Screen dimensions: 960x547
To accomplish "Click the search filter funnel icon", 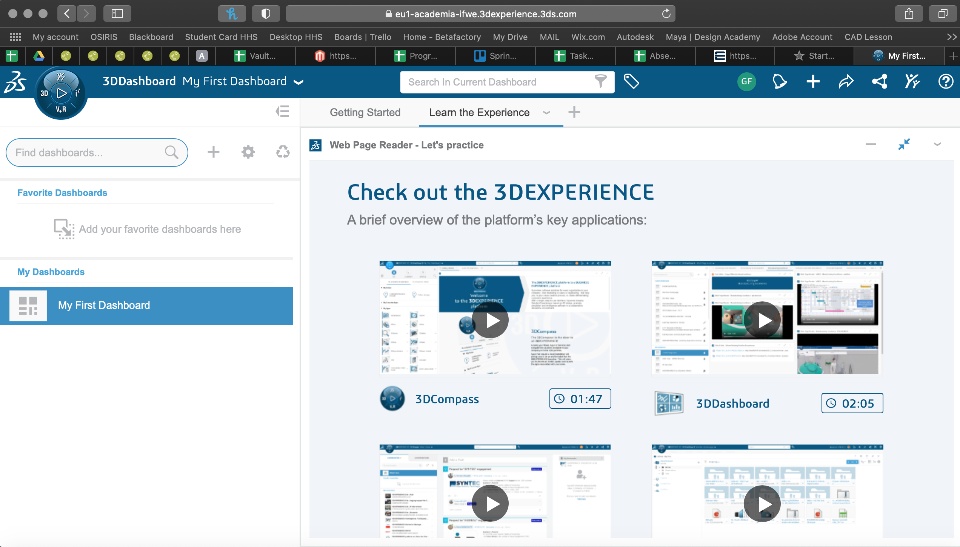I will click(x=601, y=81).
